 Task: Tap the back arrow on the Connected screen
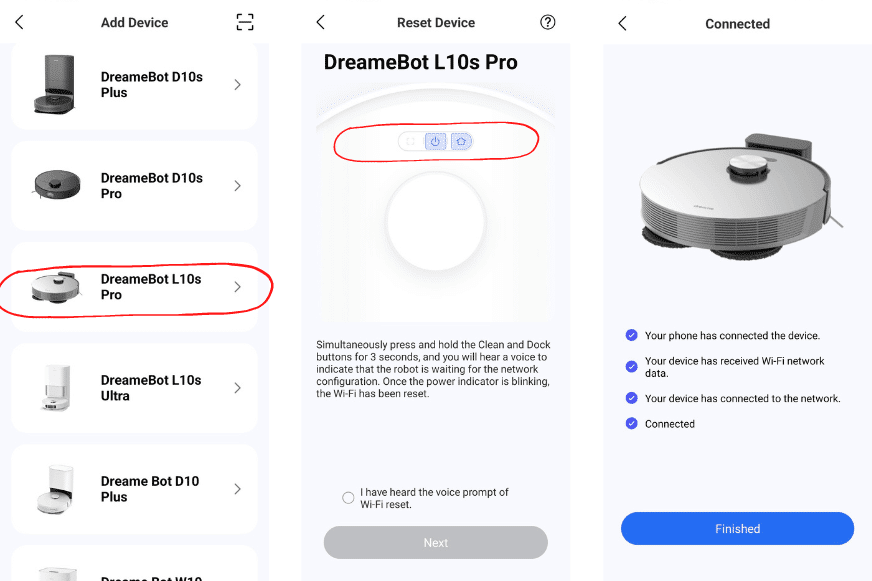(x=622, y=21)
